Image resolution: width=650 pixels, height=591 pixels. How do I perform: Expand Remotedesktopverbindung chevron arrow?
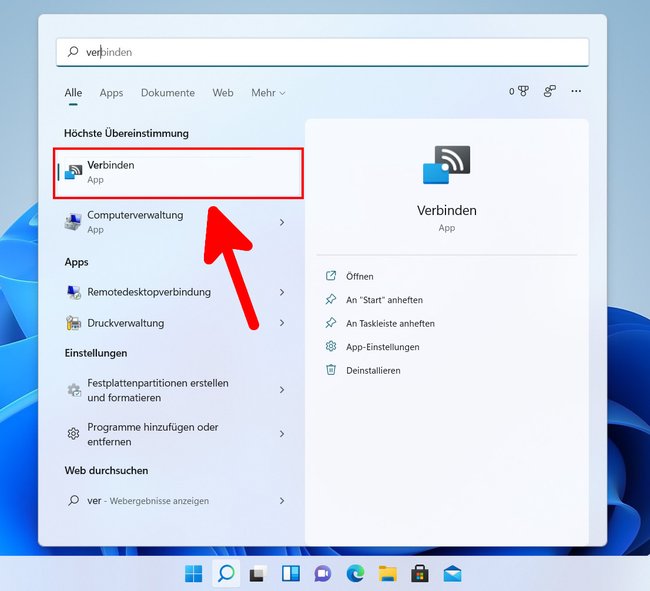click(x=282, y=292)
